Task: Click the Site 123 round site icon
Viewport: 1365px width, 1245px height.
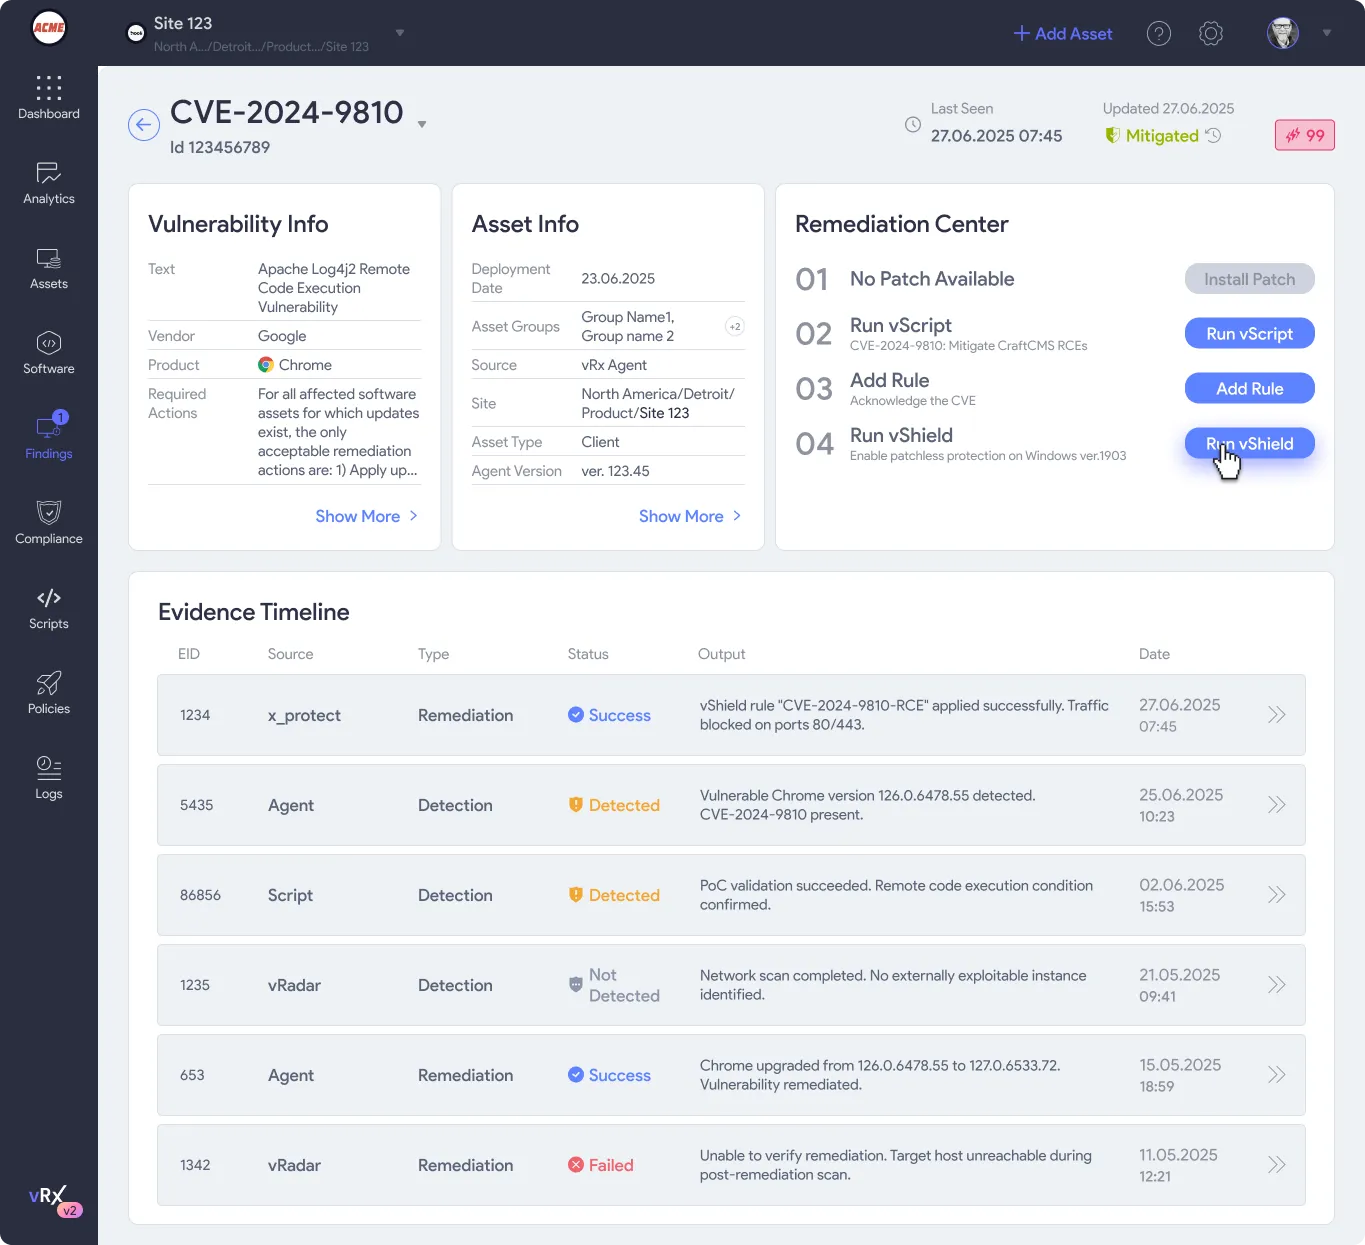Action: pyautogui.click(x=136, y=33)
